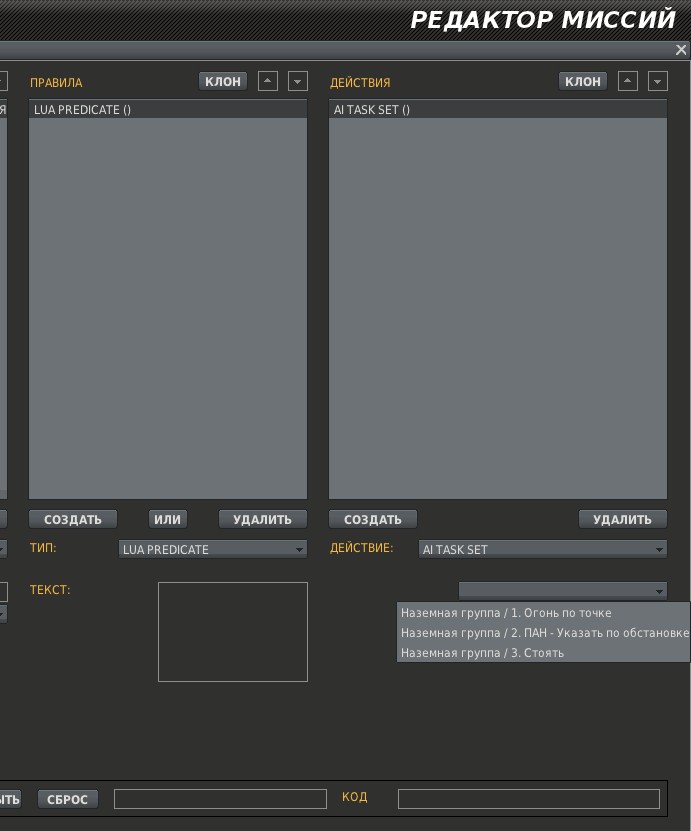The height and width of the screenshot is (831, 691).
Task: Open the ДЕЙСТВИЕ dropdown AI TASK SET
Action: pos(543,550)
